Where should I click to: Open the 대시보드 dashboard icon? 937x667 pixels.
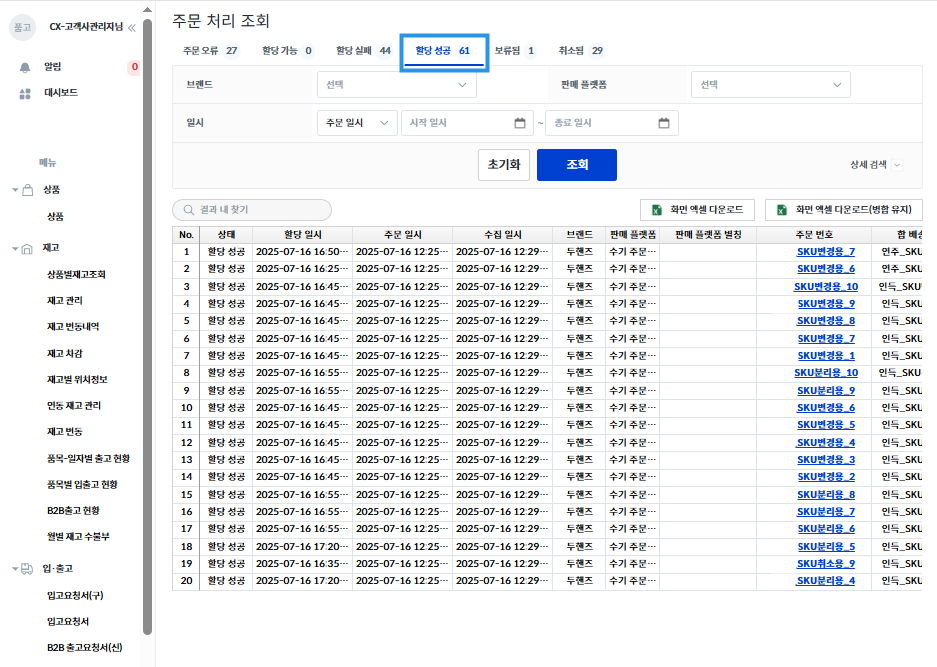tap(25, 93)
